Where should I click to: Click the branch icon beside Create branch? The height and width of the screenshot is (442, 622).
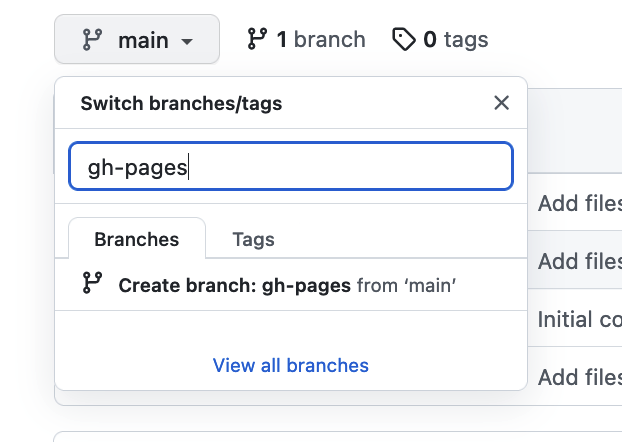pos(92,283)
